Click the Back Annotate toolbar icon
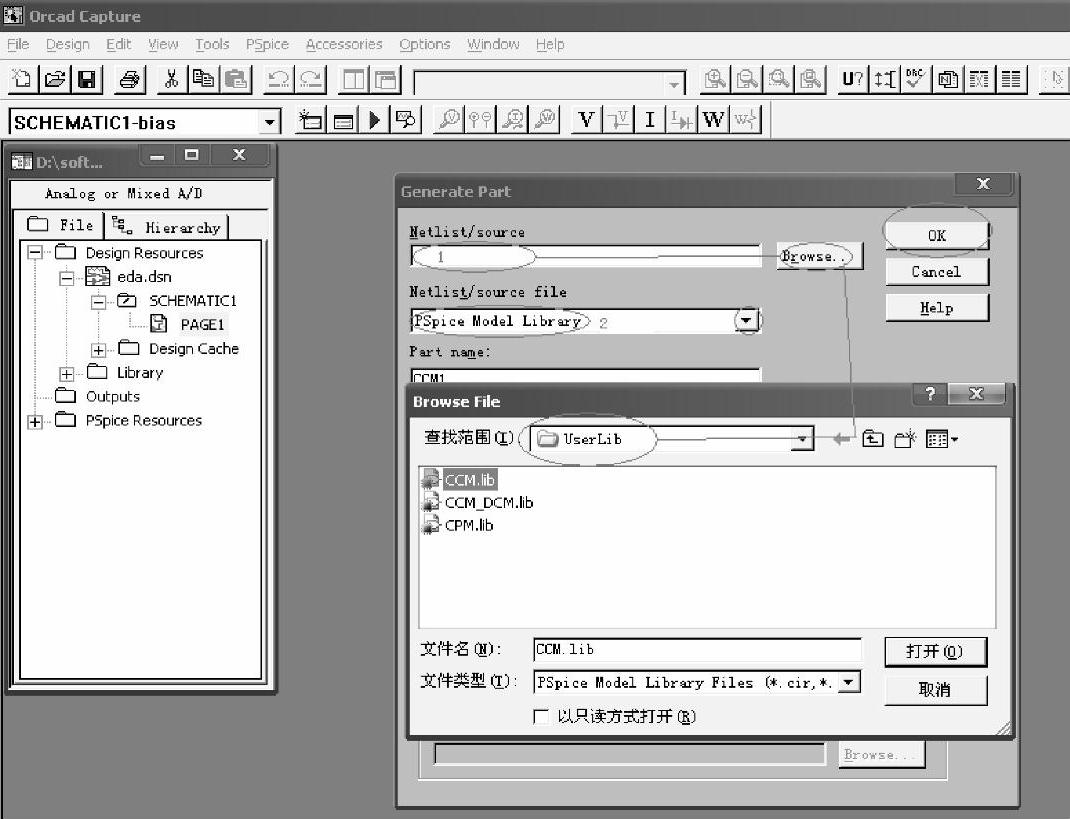The height and width of the screenshot is (819, 1070). click(x=884, y=80)
